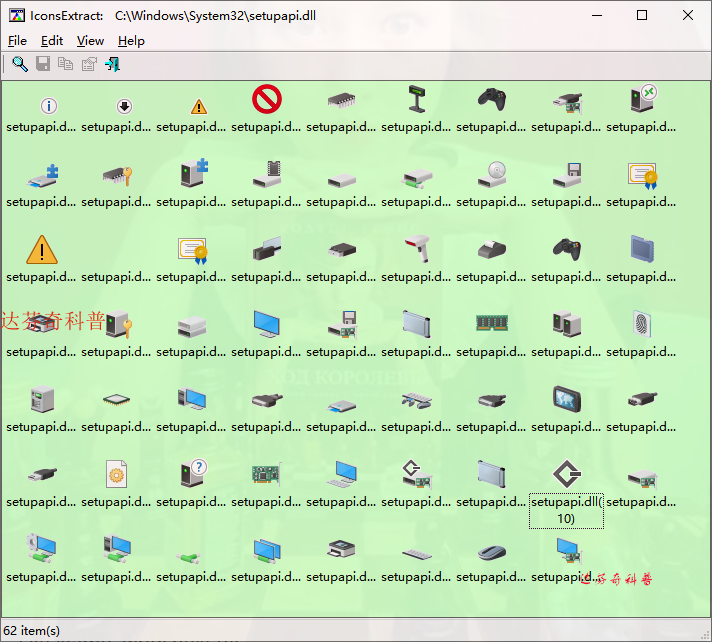Screen dimensions: 712x642
Task: Open the View menu
Action: tap(90, 41)
